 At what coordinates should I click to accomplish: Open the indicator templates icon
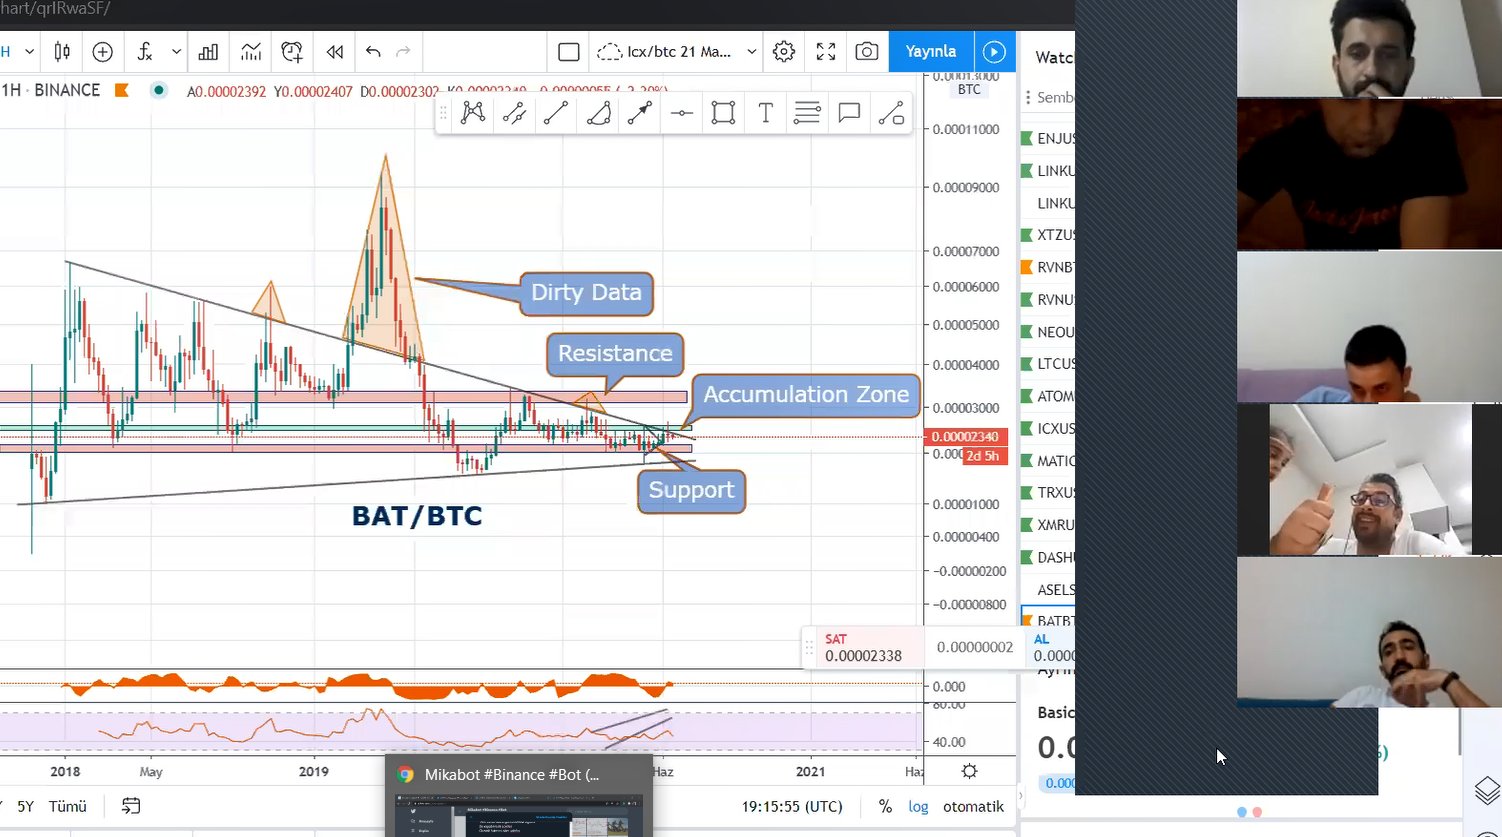pos(250,52)
